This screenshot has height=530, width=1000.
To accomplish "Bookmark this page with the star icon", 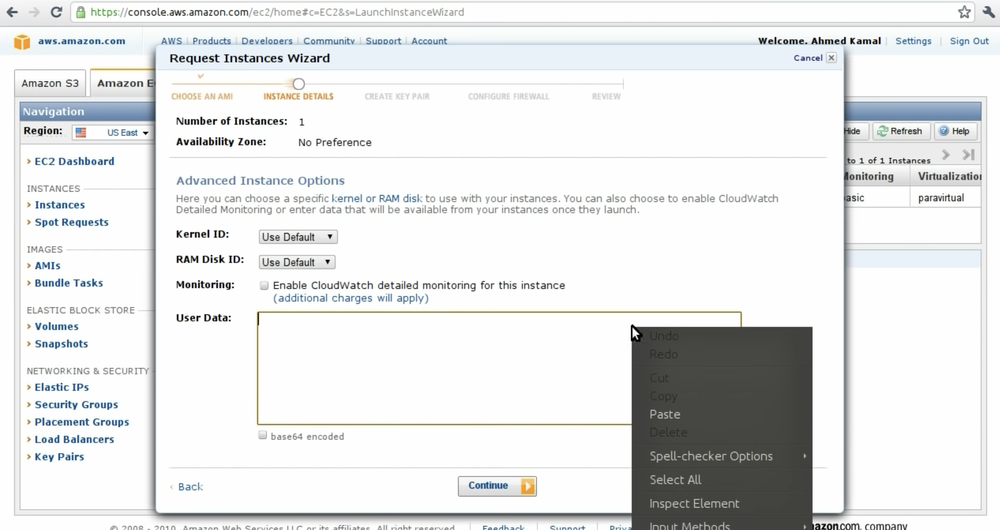I will click(964, 13).
